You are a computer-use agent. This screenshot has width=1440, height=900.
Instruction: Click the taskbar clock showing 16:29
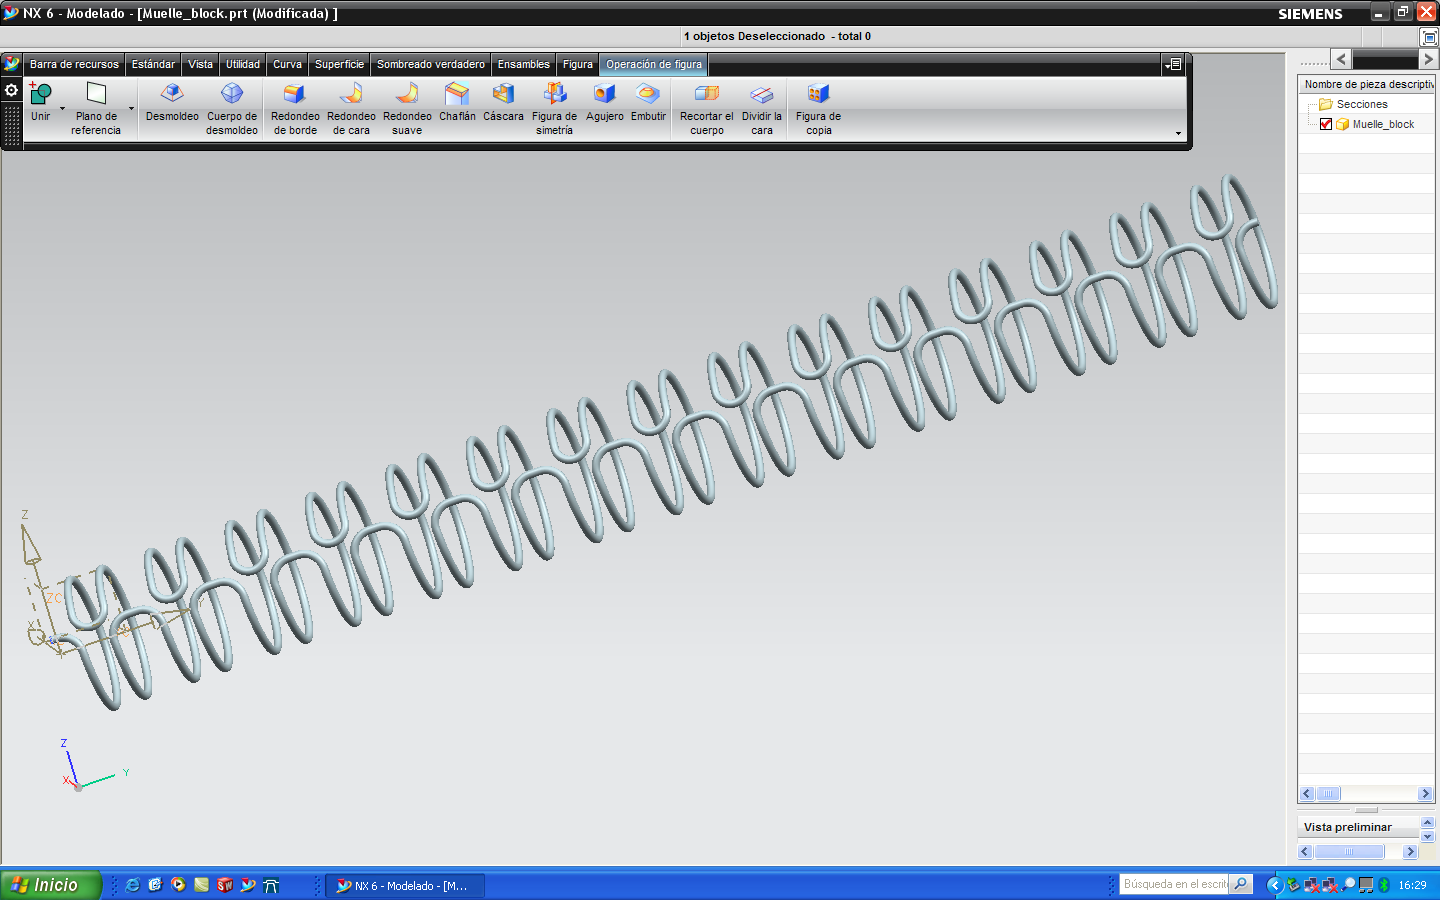coord(1412,885)
